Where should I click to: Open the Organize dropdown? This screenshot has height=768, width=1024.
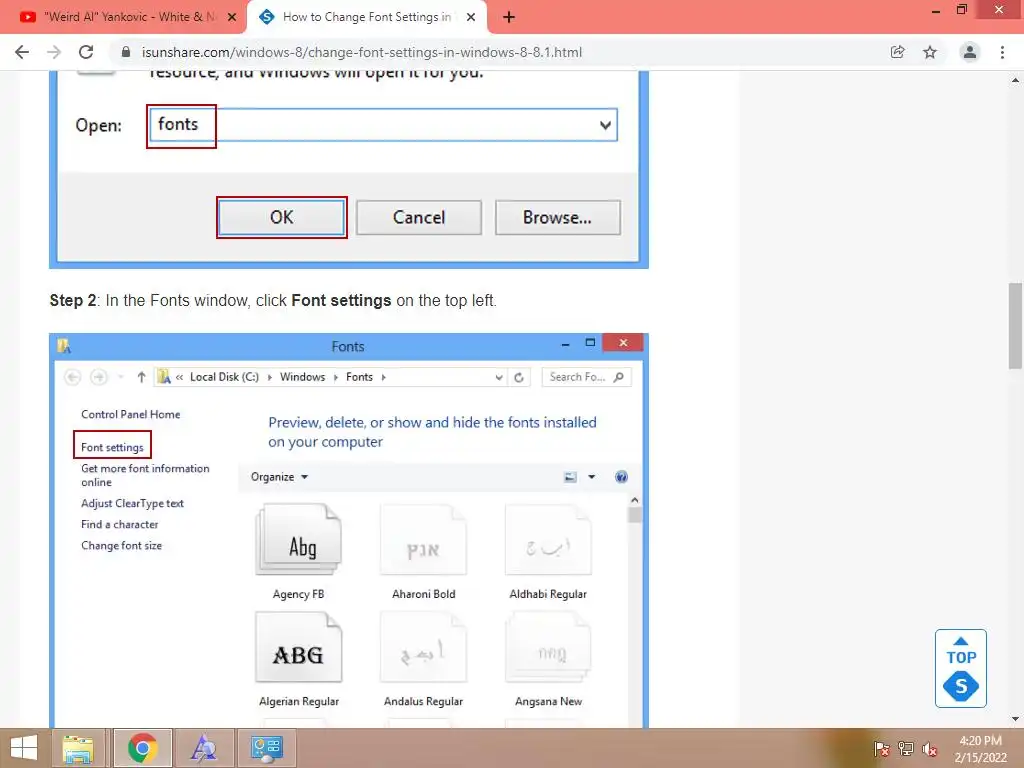pyautogui.click(x=279, y=477)
